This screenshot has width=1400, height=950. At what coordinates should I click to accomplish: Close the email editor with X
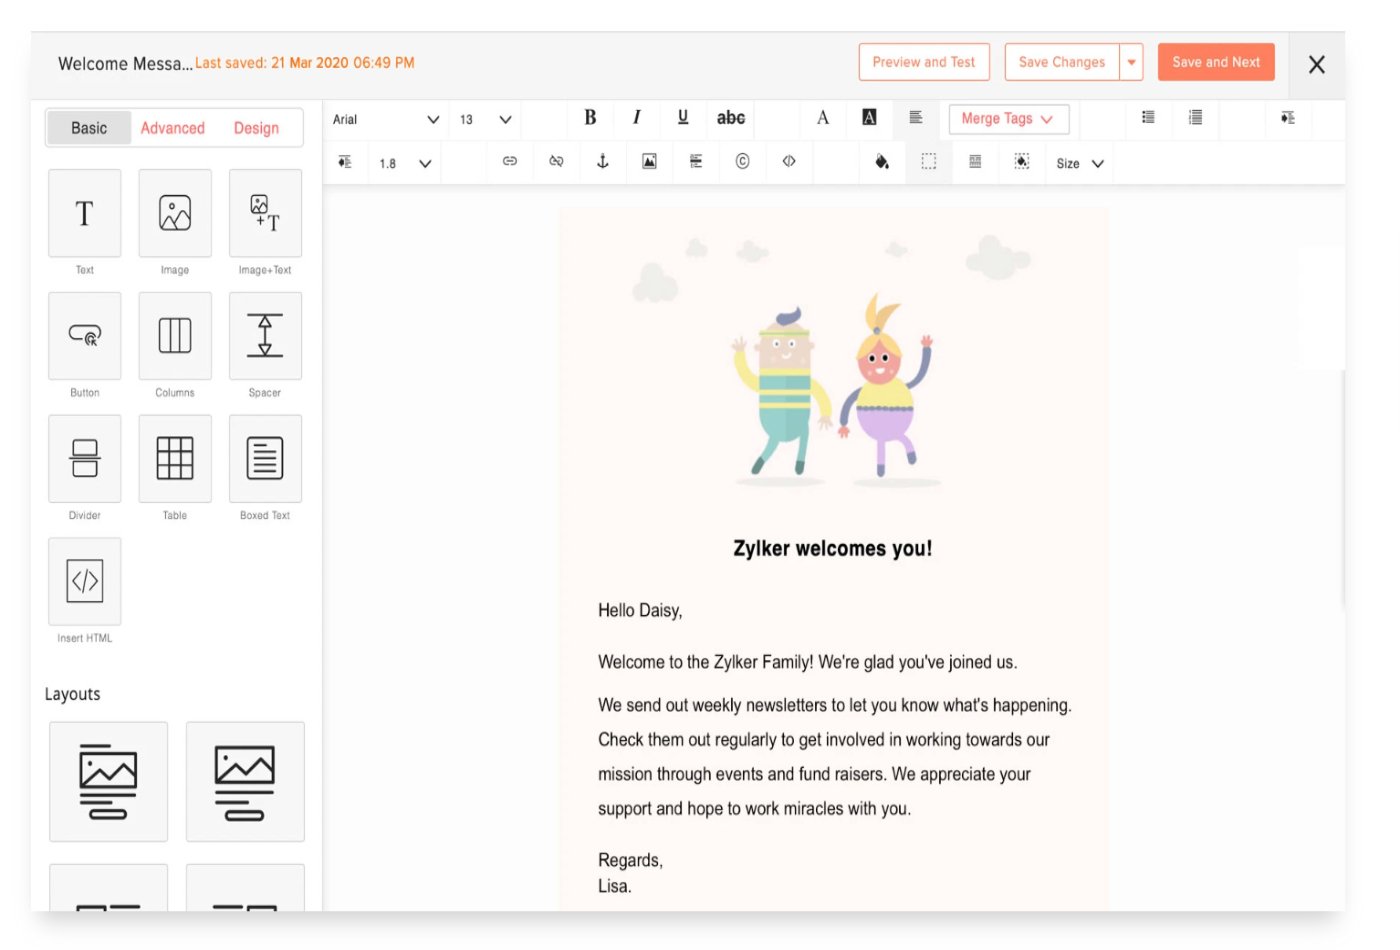(x=1317, y=64)
